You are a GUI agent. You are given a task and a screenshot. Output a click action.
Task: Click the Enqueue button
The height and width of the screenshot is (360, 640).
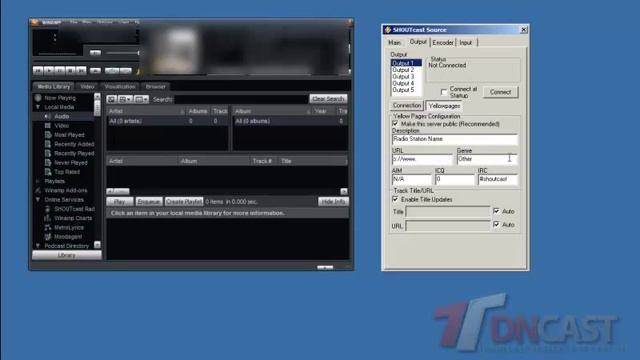coord(149,202)
